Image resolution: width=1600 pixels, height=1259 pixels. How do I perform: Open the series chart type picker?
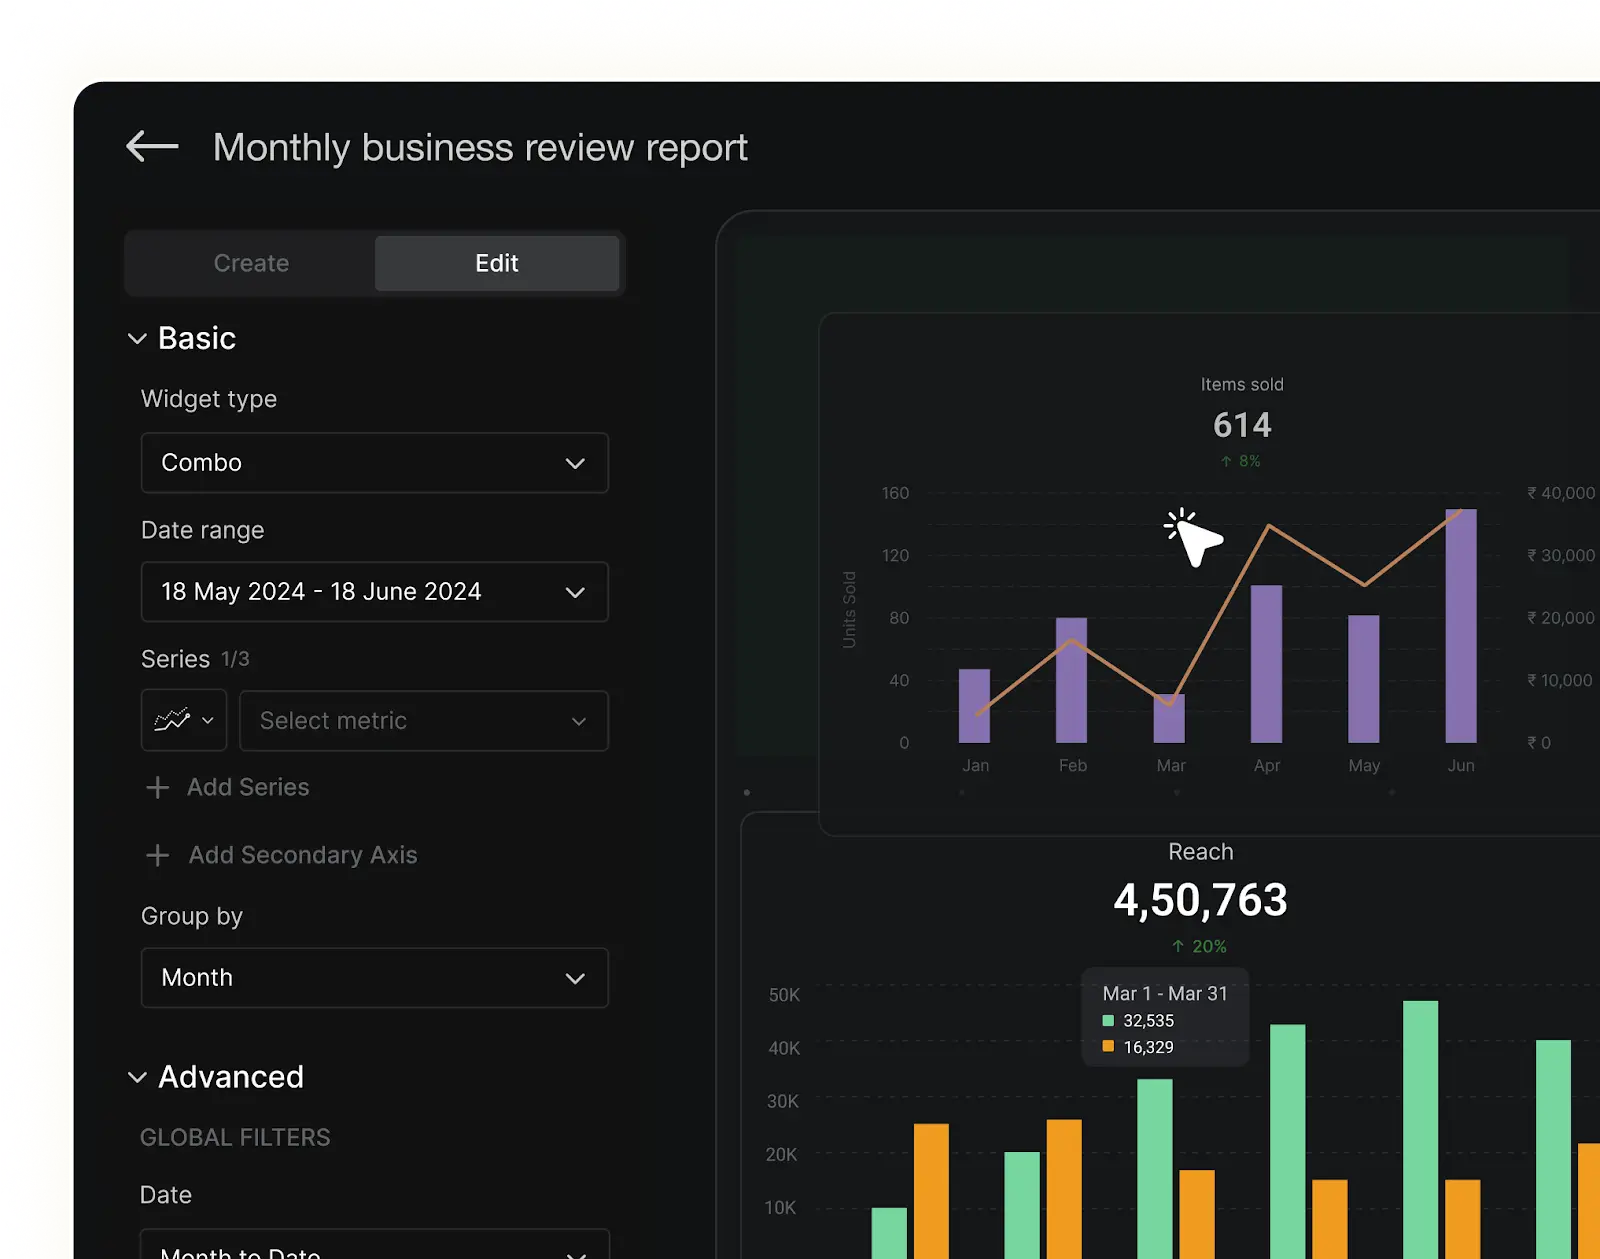[x=184, y=720]
